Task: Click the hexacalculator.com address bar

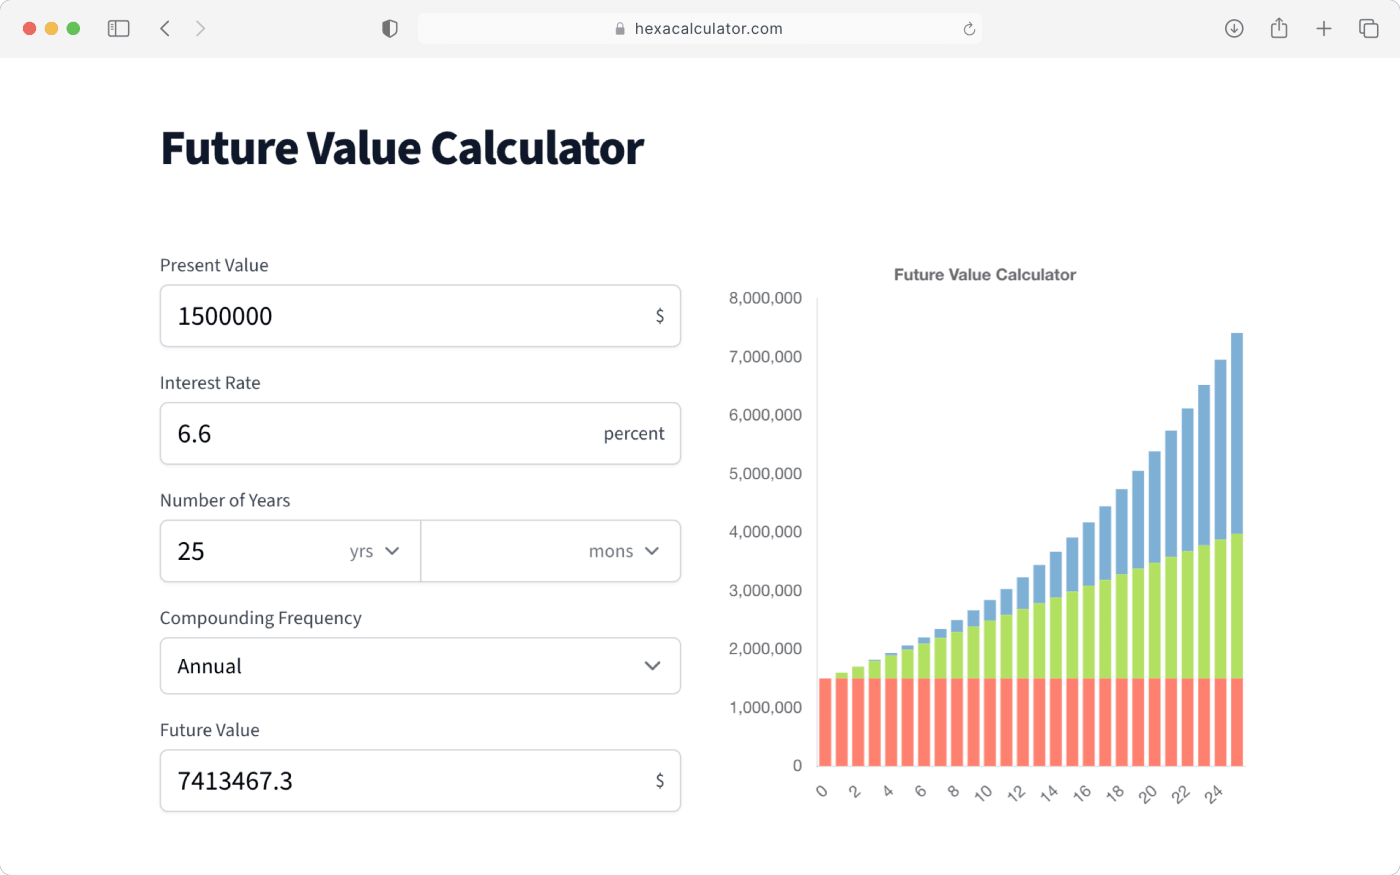Action: click(700, 28)
